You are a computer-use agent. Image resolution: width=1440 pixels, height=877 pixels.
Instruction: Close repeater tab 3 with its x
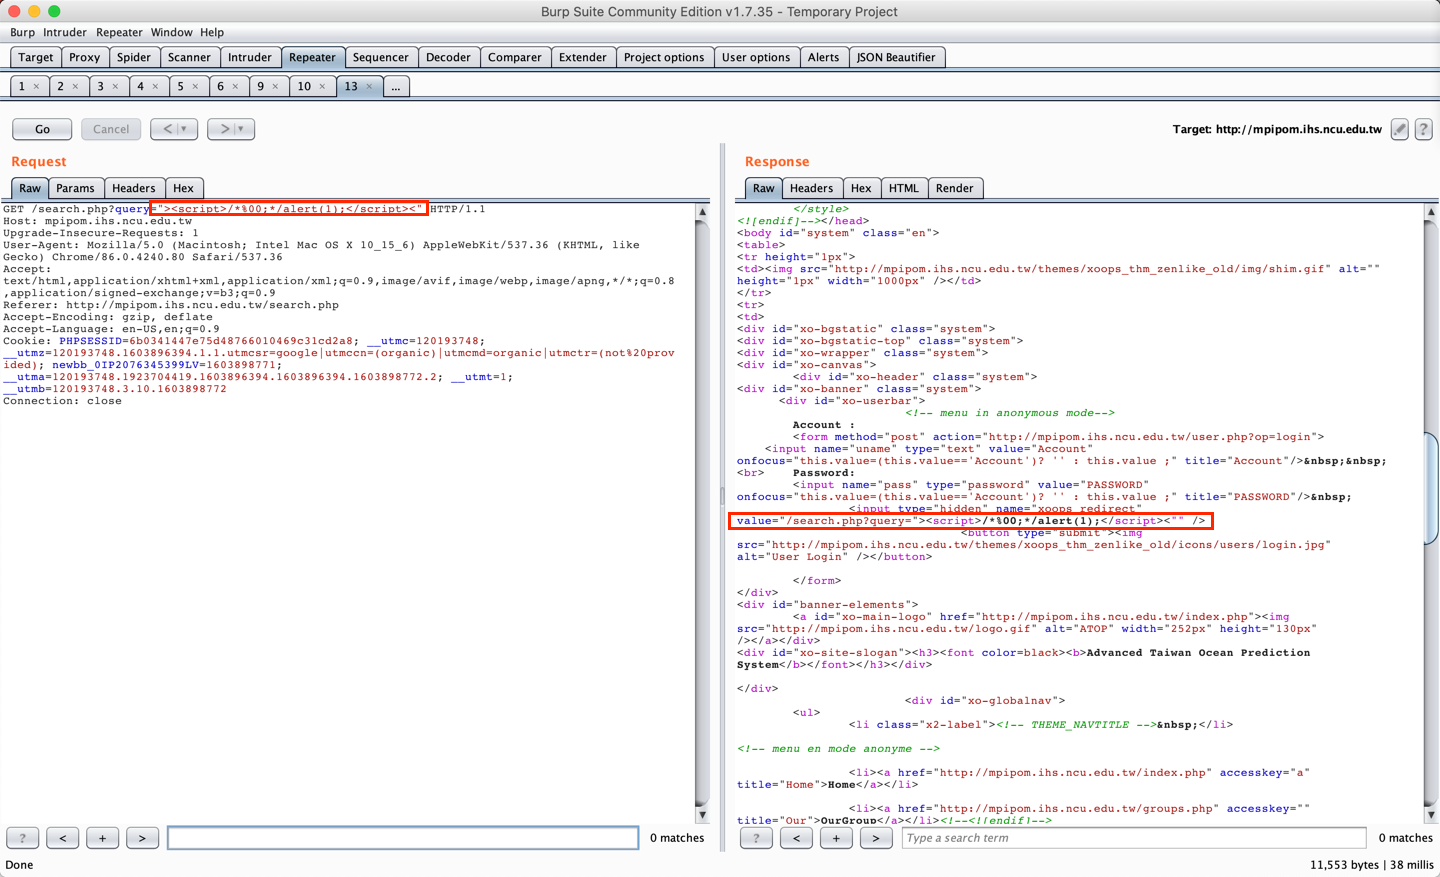pyautogui.click(x=115, y=87)
